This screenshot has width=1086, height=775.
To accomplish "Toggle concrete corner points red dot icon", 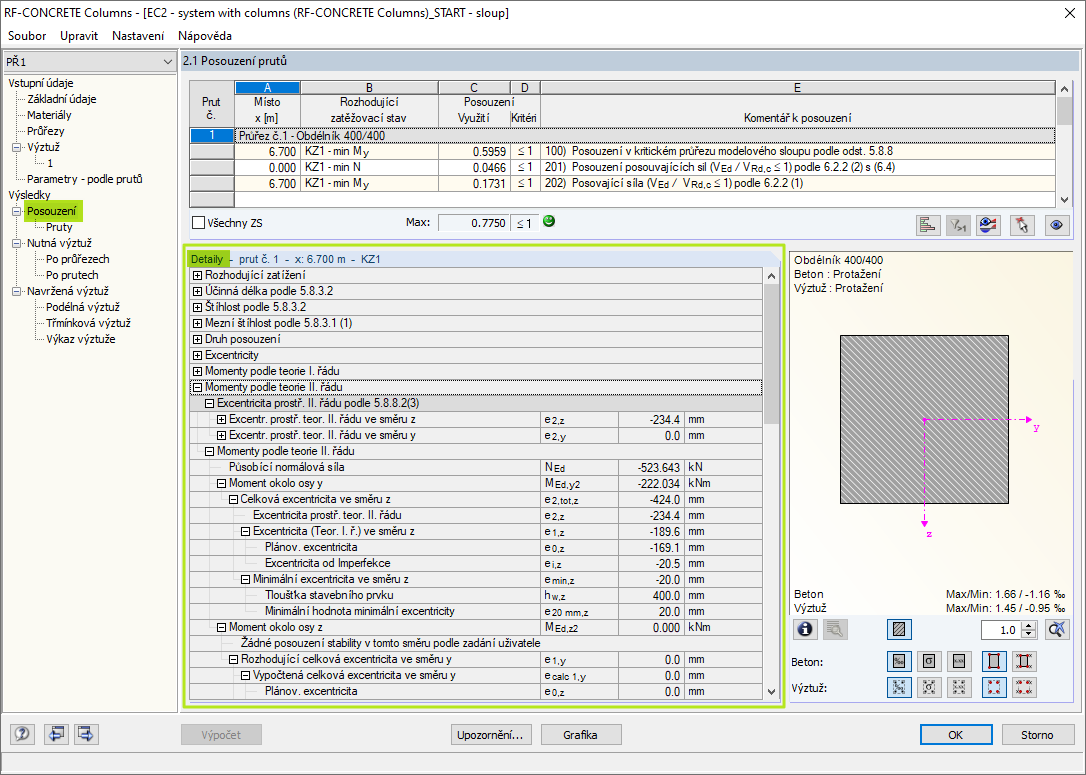I will (994, 661).
